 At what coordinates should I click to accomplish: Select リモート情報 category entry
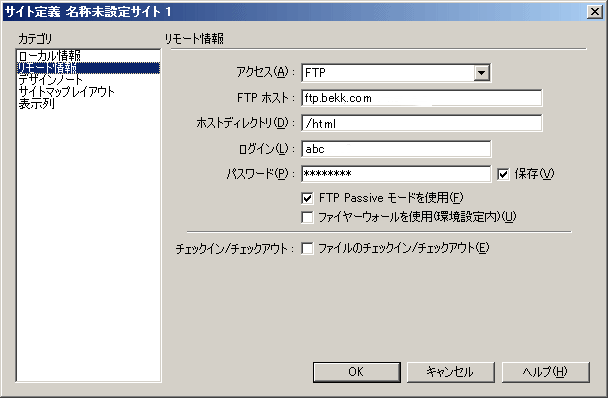(x=88, y=68)
